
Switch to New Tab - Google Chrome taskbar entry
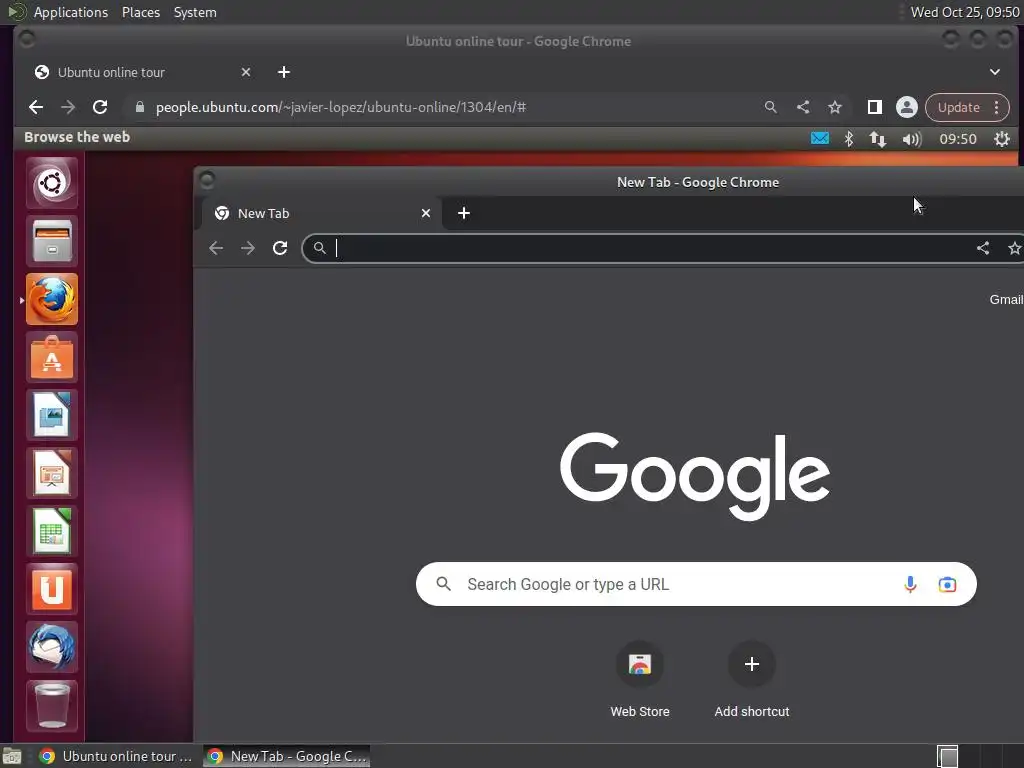[287, 756]
